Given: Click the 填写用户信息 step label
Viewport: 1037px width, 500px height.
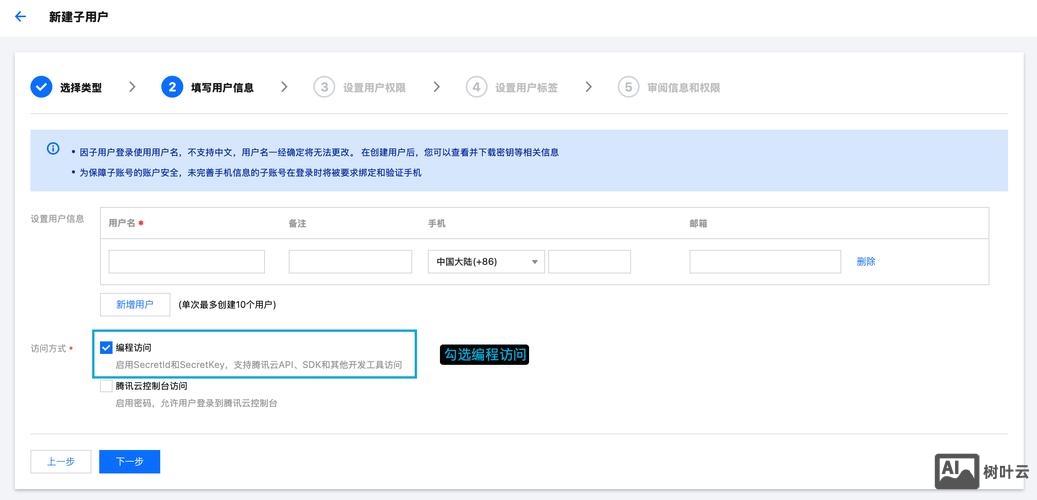Looking at the screenshot, I should tap(222, 87).
